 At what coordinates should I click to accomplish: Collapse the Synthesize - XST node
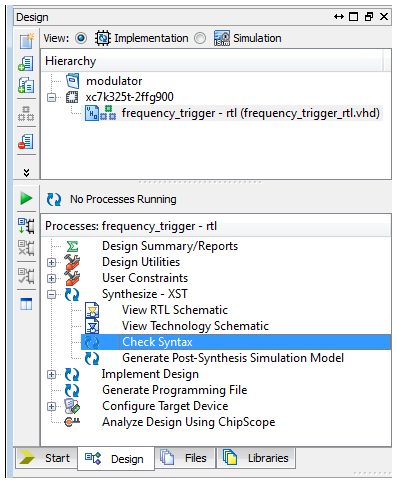51,294
